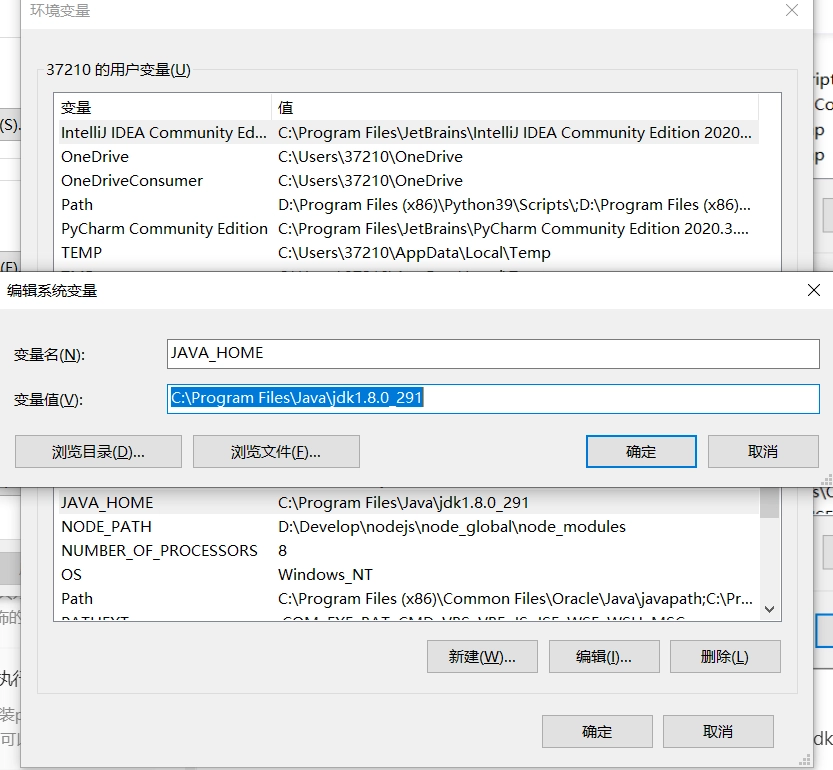Screen dimensions: 833x770
Task: Click the system variables list scrollbar thumb
Action: coord(769,503)
